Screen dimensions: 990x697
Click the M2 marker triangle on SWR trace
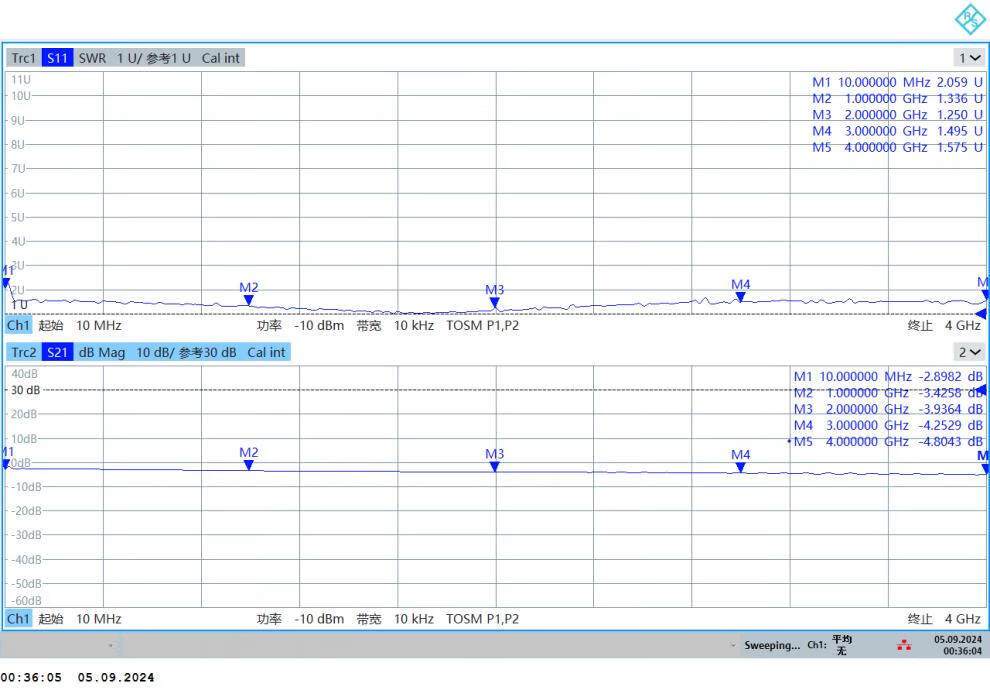249,301
